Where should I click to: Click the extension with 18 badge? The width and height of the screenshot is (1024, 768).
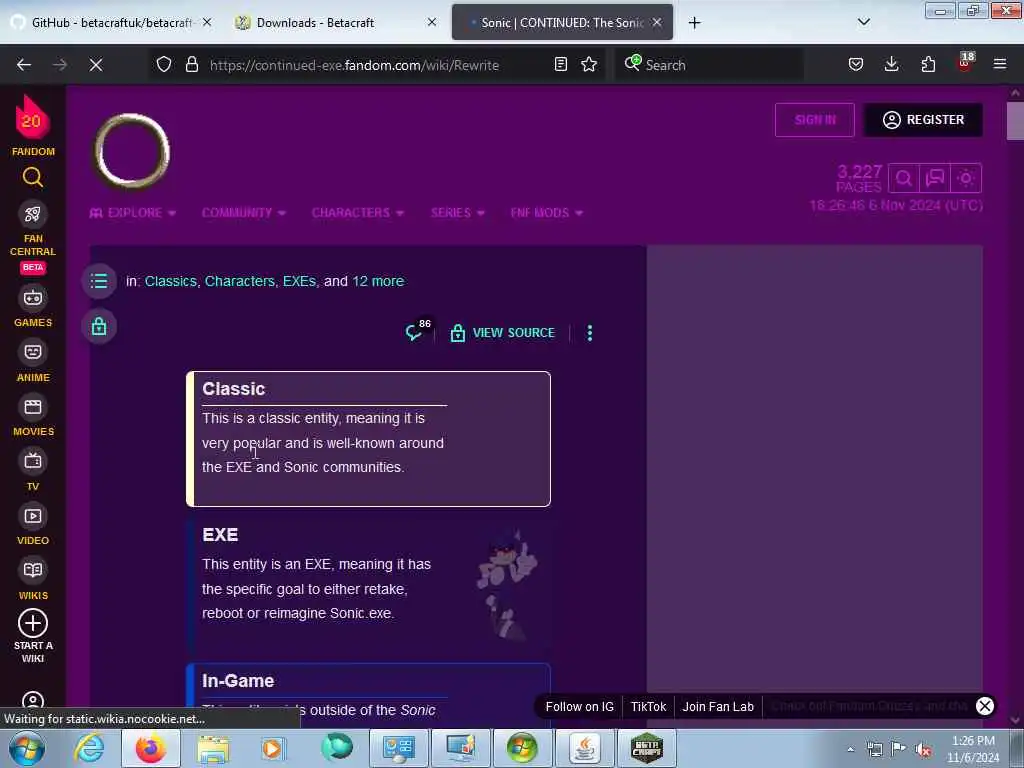tap(965, 63)
